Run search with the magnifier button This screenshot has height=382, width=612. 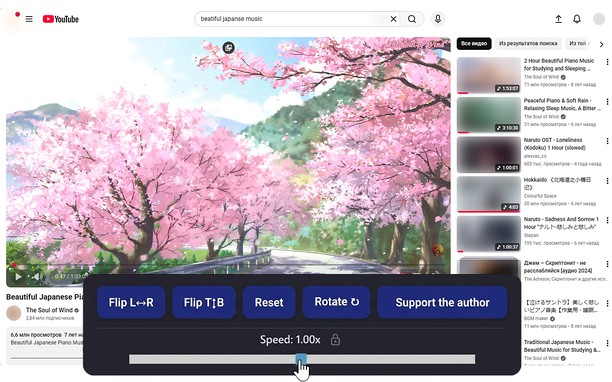point(412,19)
